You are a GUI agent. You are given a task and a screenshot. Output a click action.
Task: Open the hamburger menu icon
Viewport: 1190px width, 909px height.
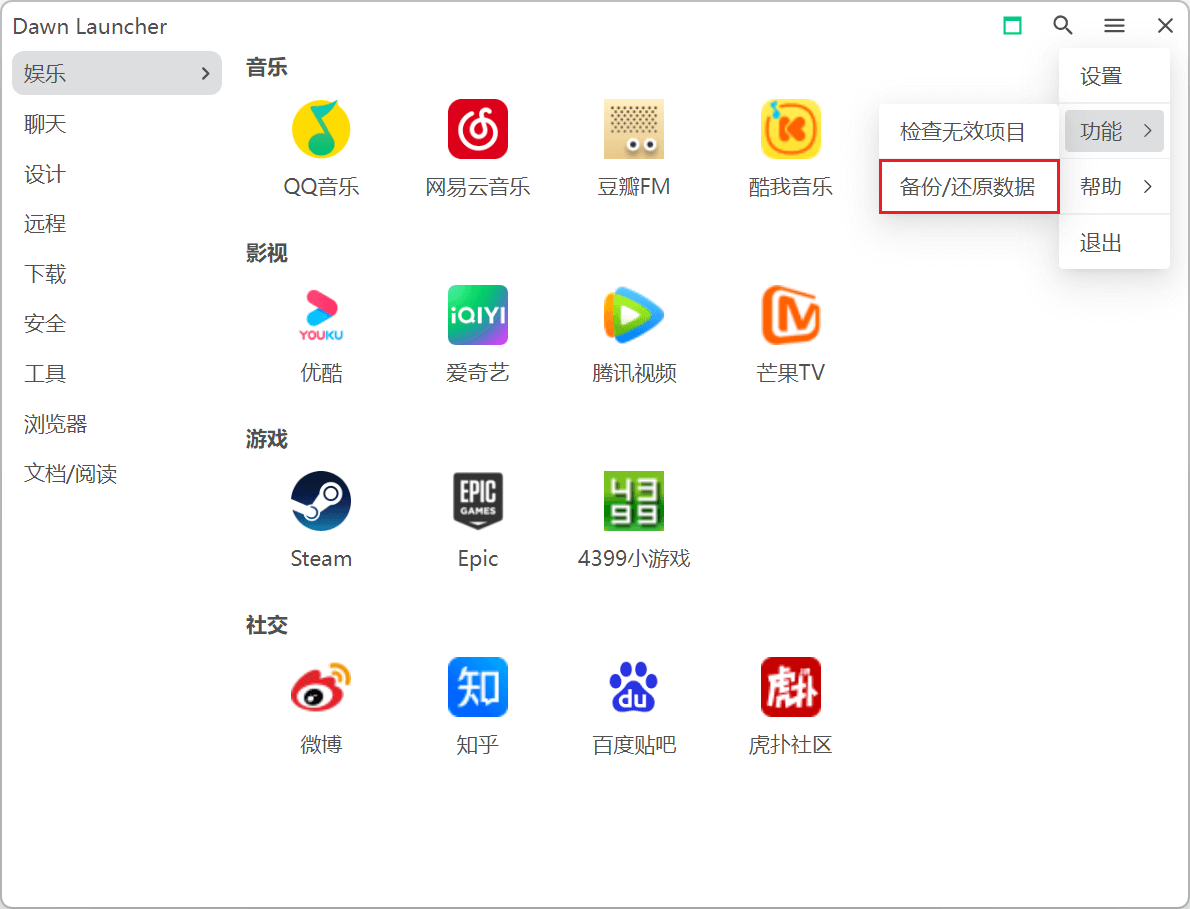(1114, 26)
